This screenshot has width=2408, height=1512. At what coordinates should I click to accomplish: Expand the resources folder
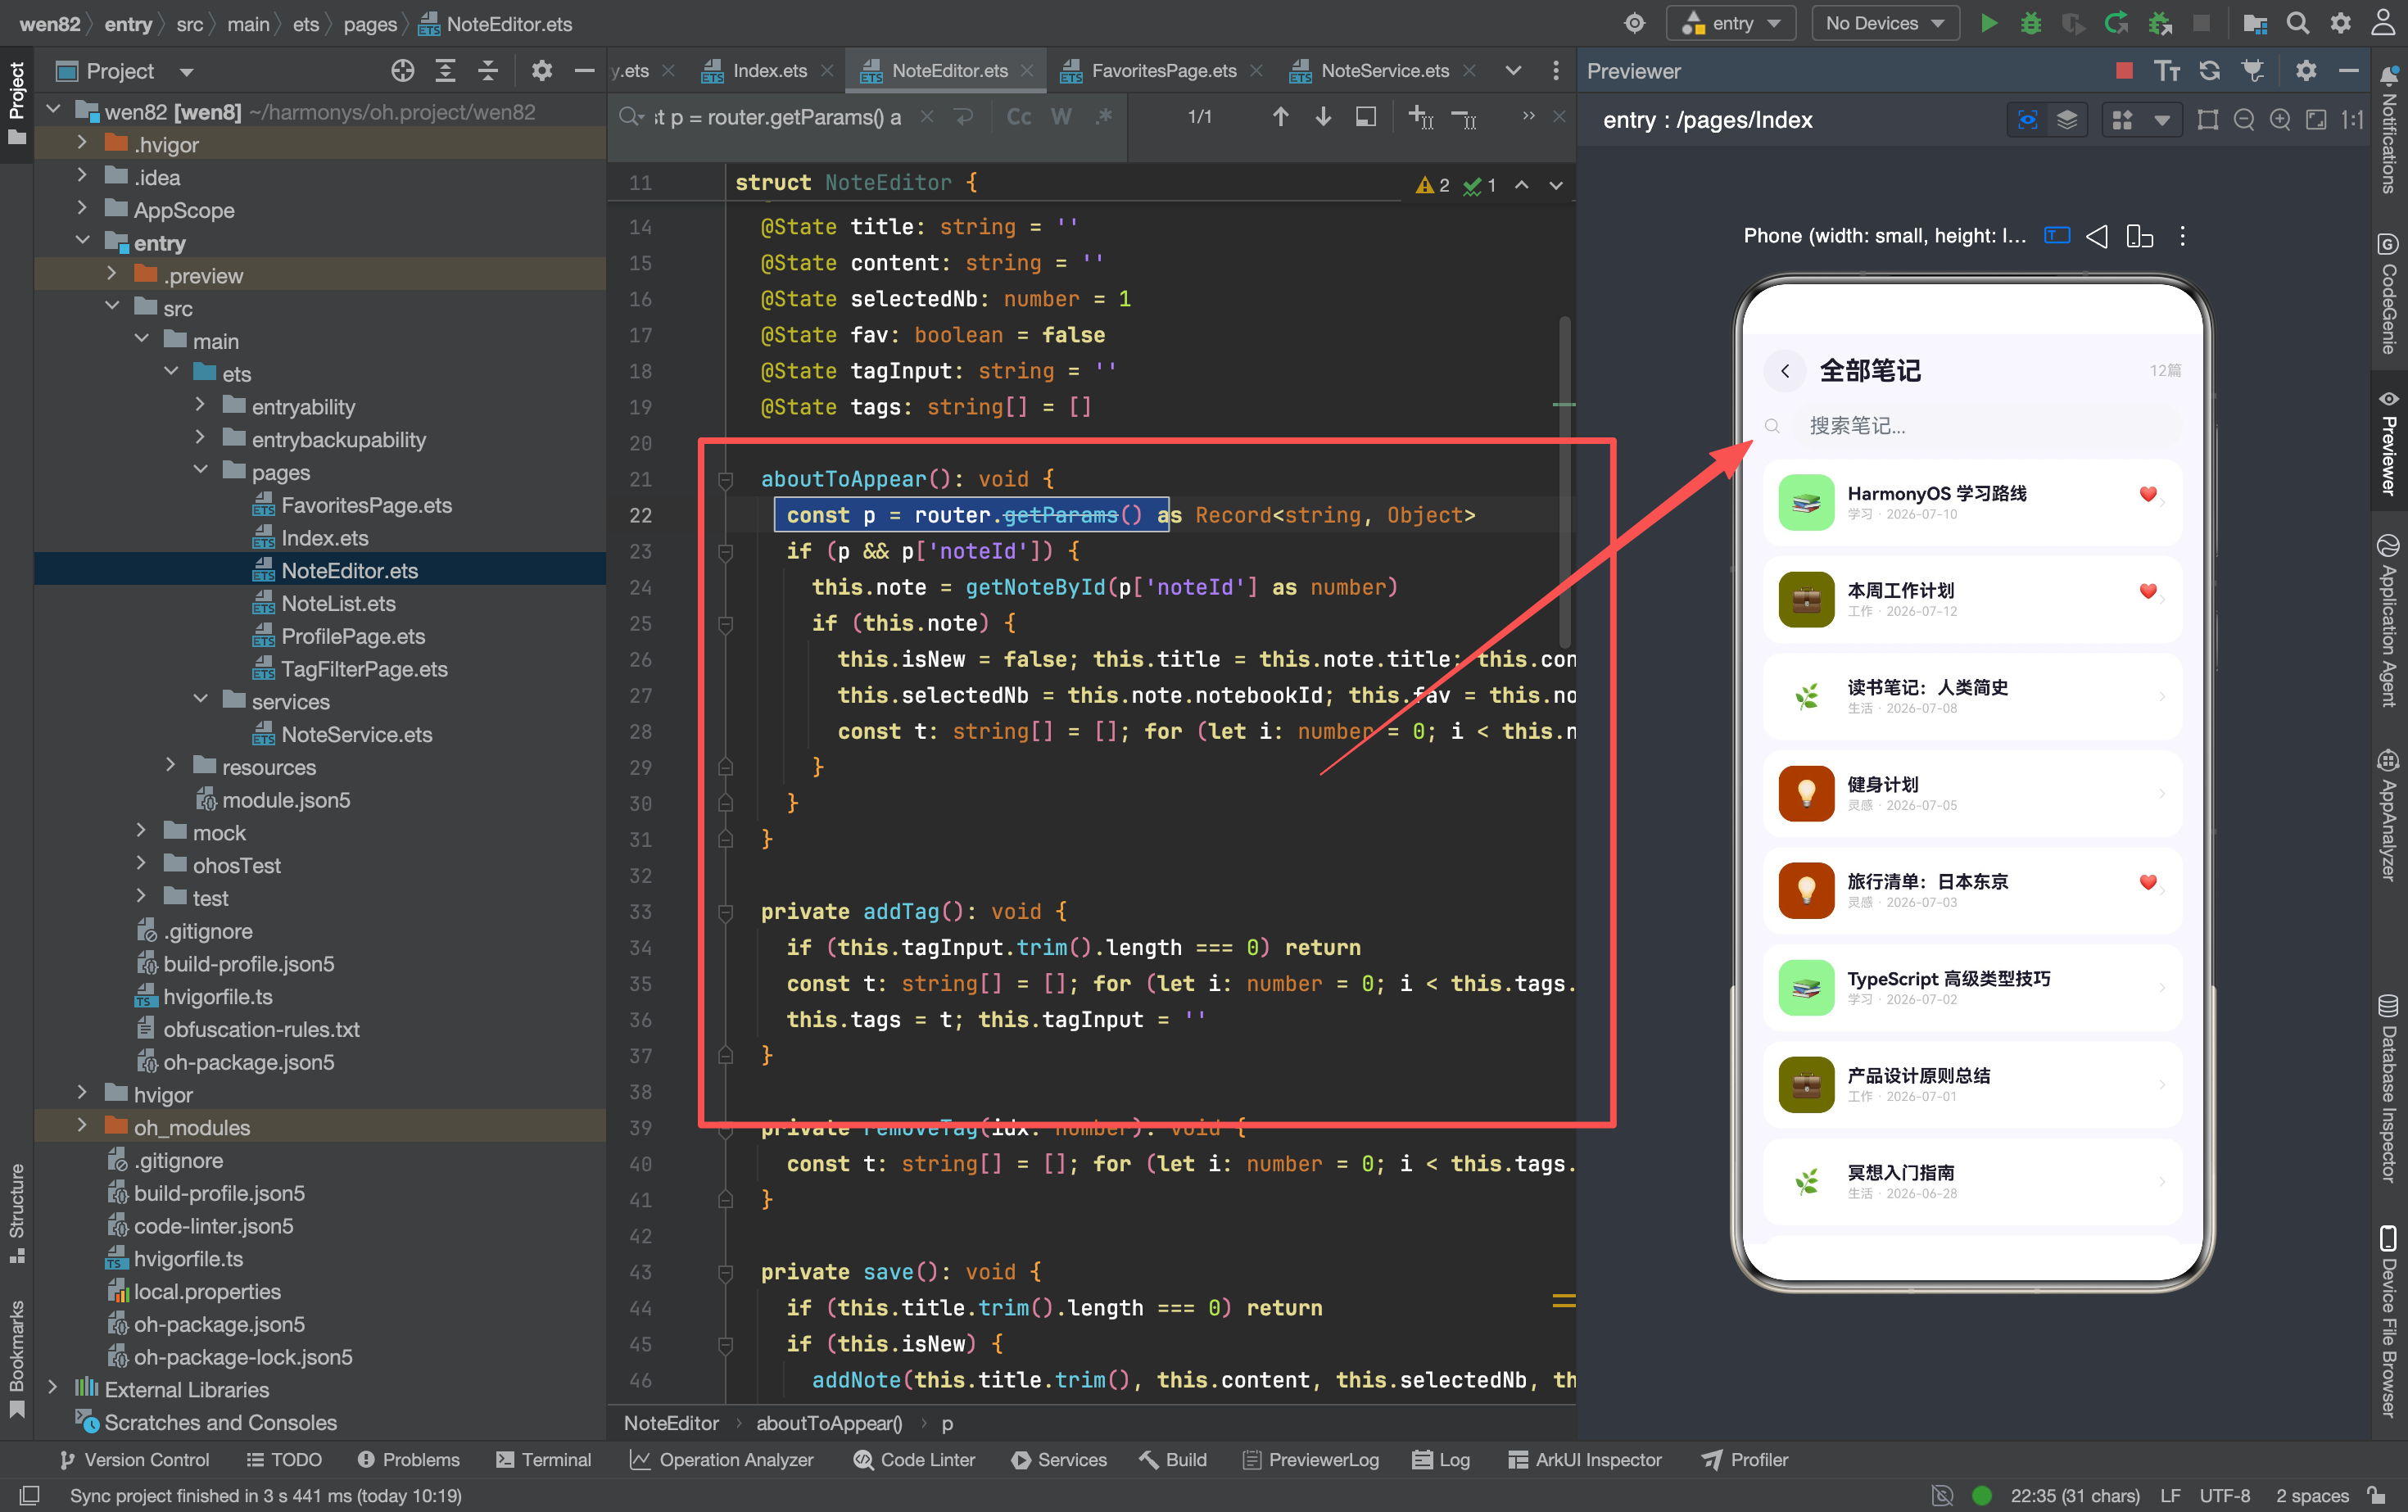pyautogui.click(x=170, y=766)
